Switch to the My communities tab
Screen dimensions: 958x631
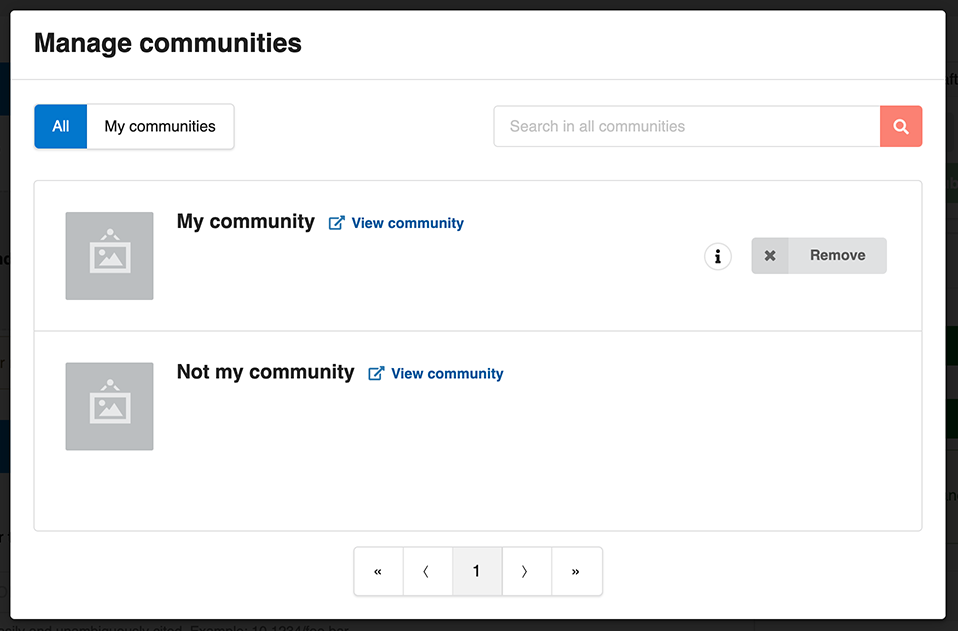(160, 126)
